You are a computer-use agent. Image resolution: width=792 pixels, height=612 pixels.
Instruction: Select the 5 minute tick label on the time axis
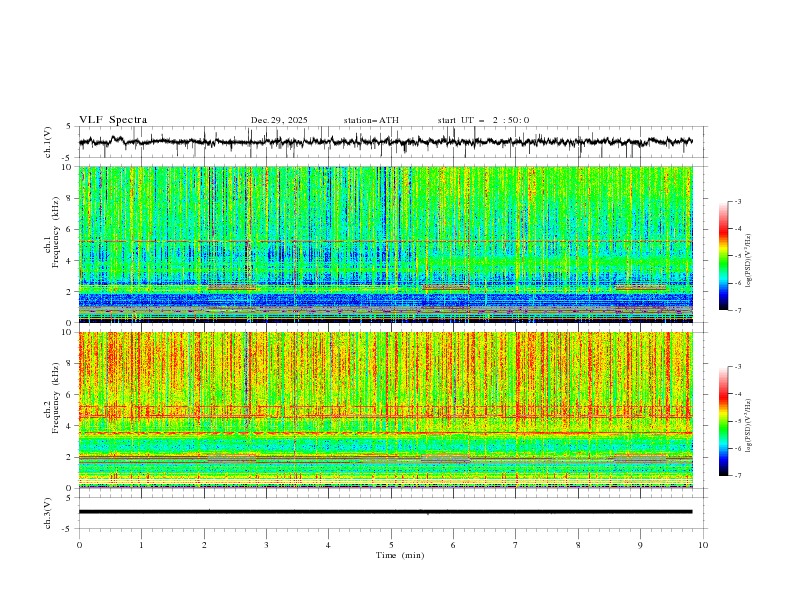(x=391, y=545)
